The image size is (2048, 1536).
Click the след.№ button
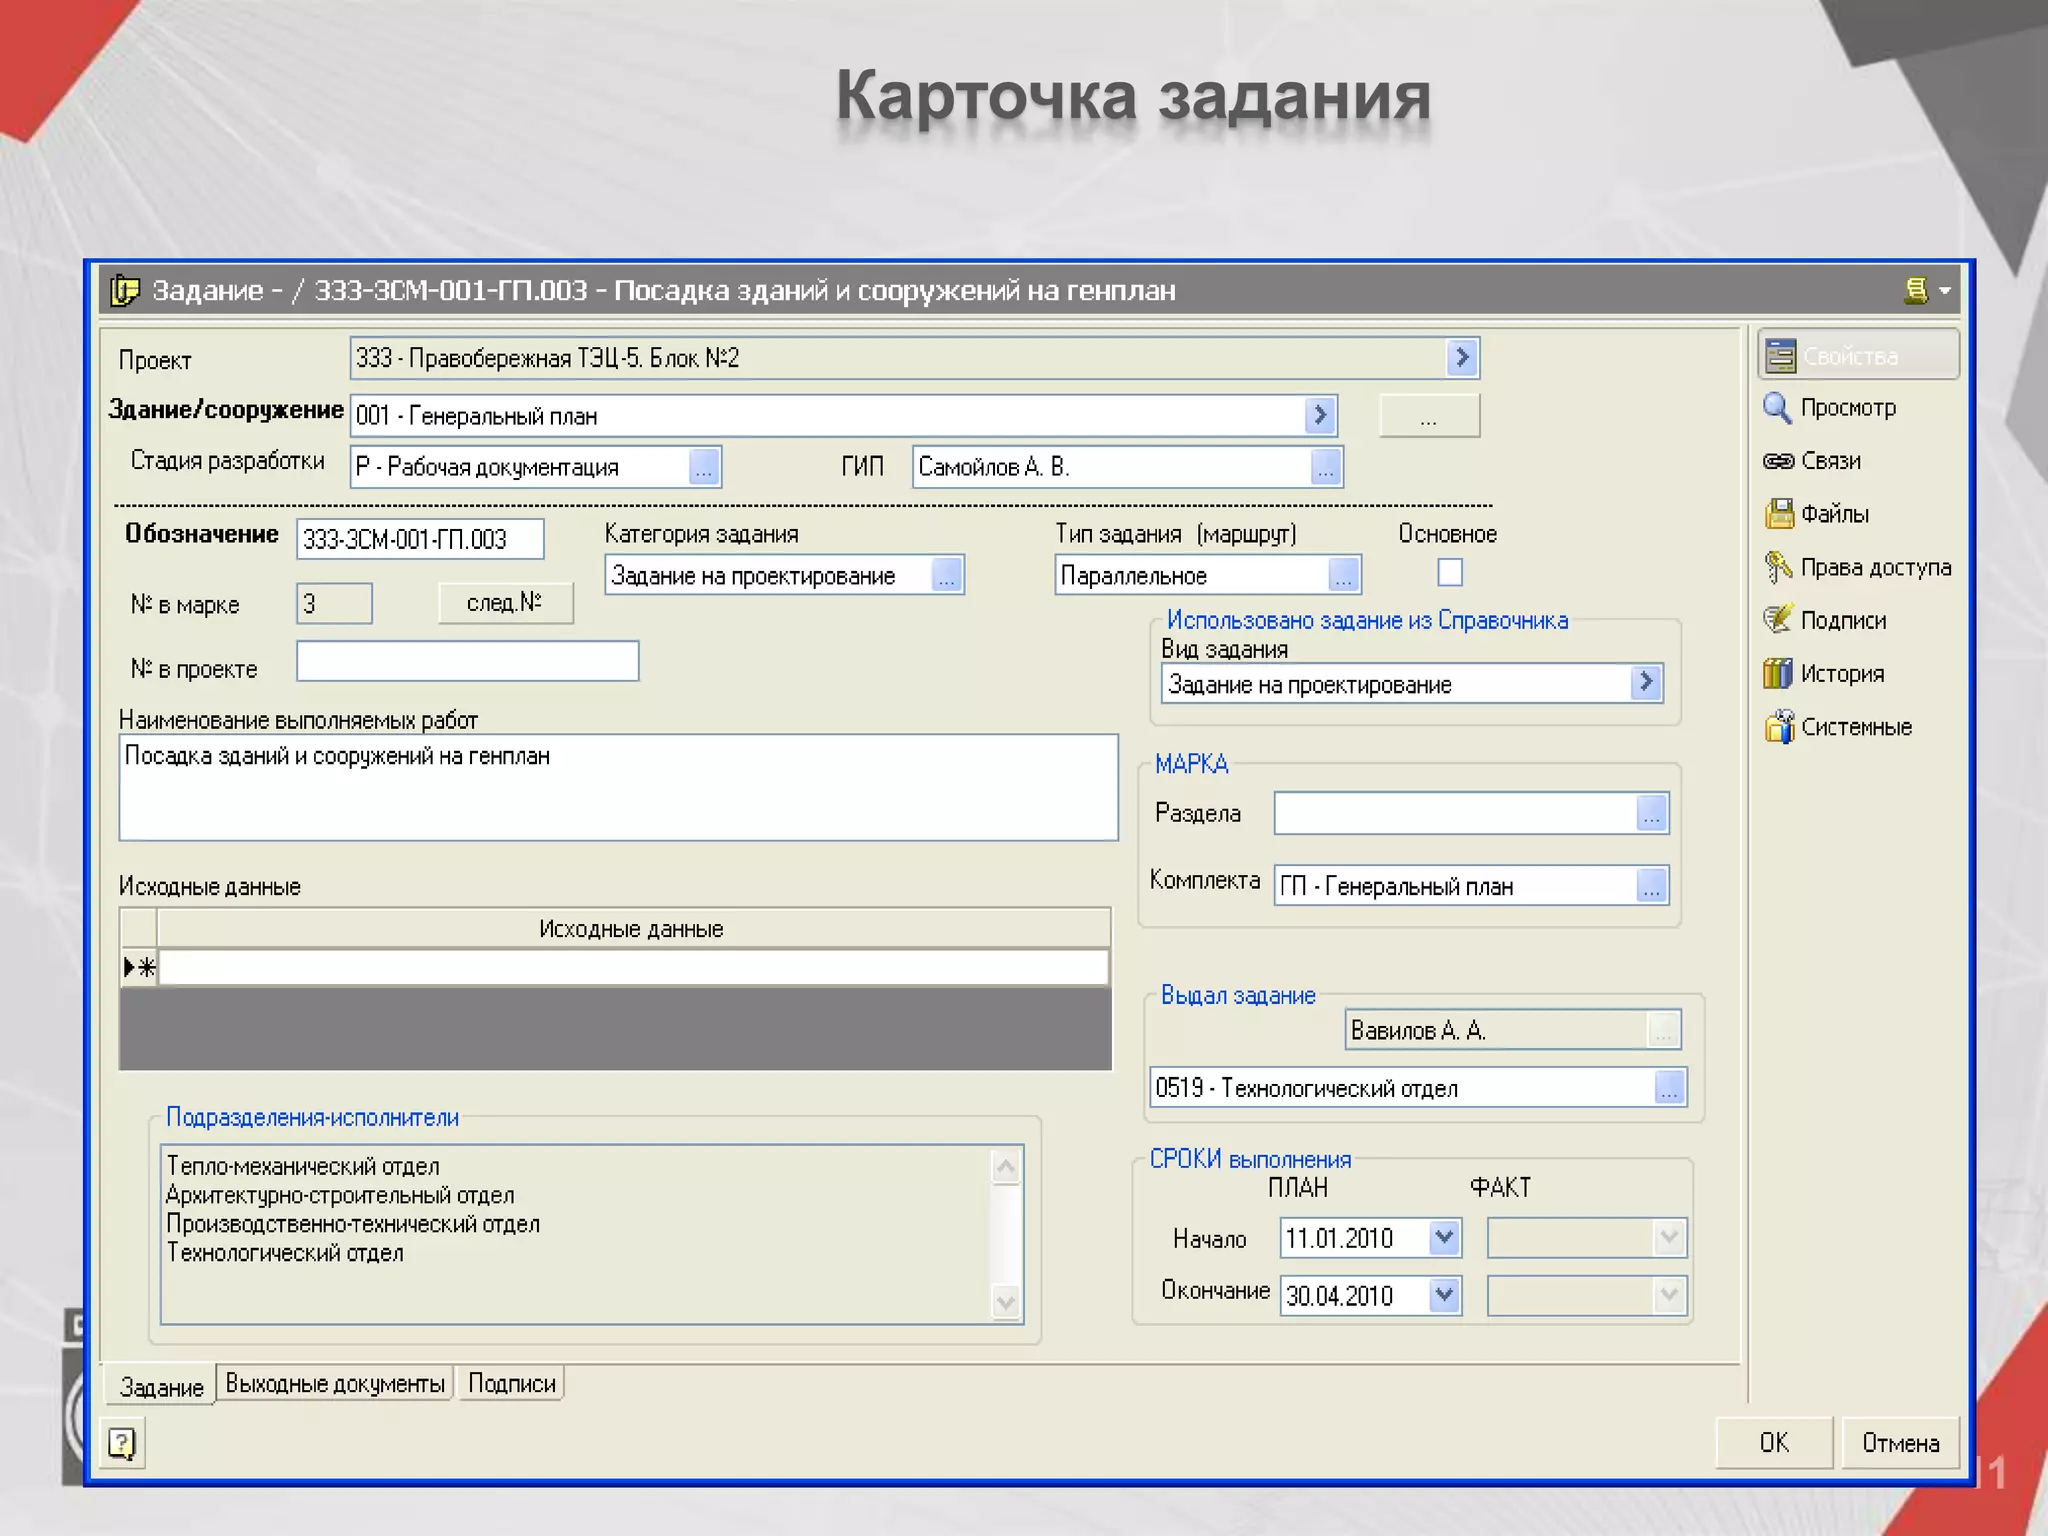(505, 603)
